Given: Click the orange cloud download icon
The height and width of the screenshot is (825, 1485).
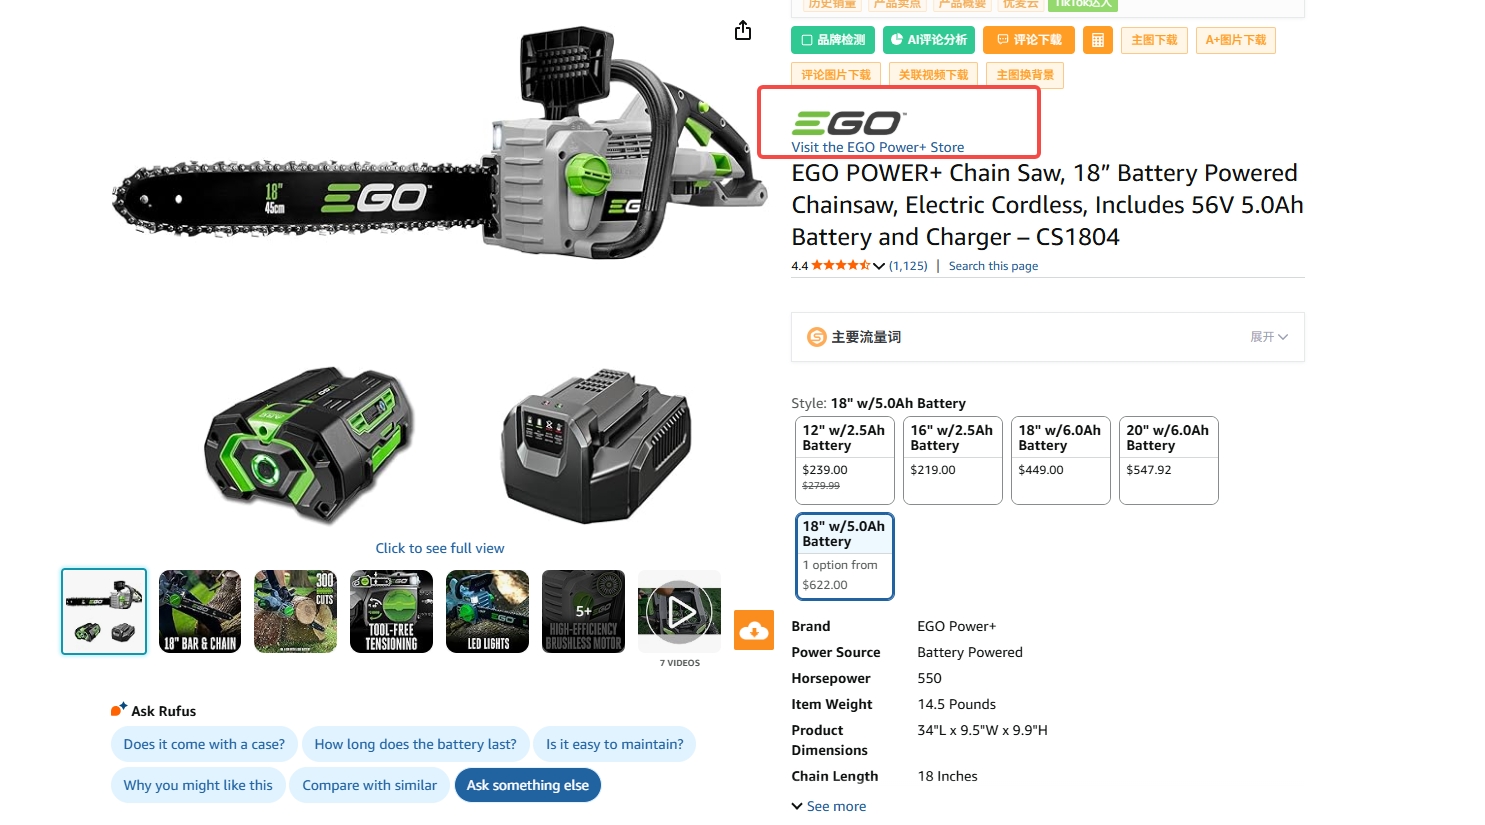Looking at the screenshot, I should [754, 630].
